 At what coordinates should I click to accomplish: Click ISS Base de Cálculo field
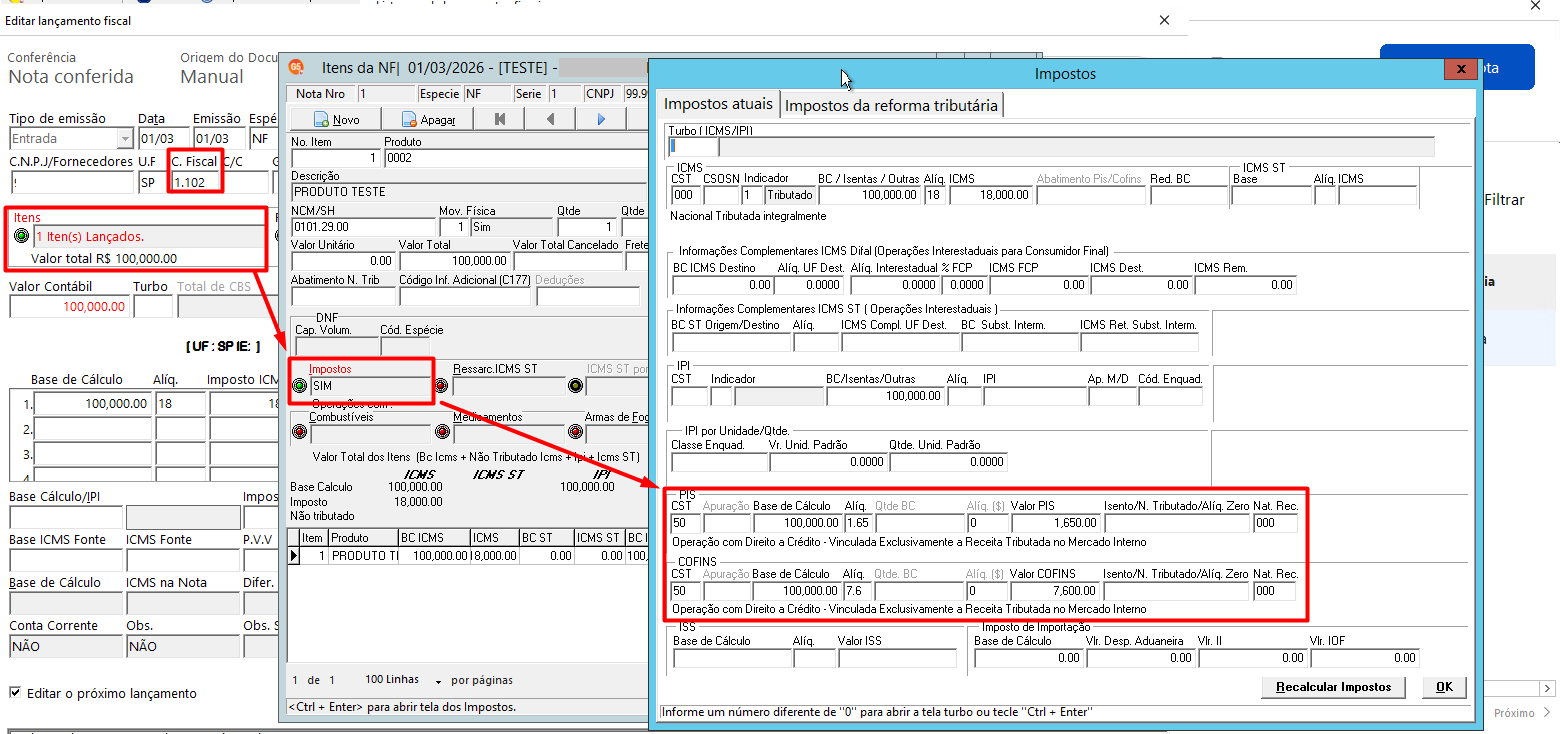(x=730, y=658)
